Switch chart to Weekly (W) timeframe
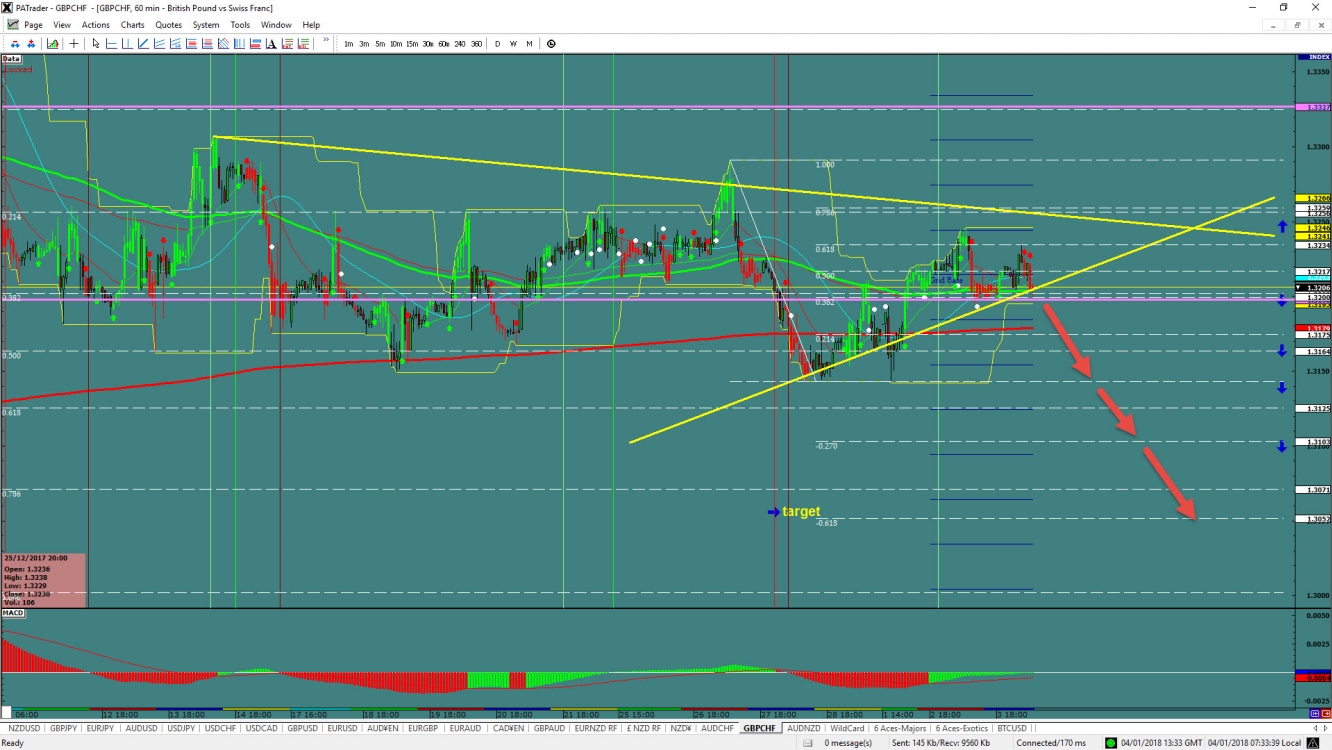 tap(513, 43)
